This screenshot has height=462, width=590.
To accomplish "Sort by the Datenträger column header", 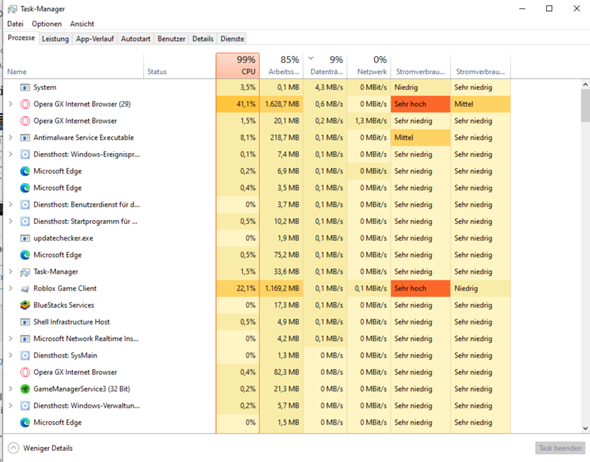I will coord(325,66).
